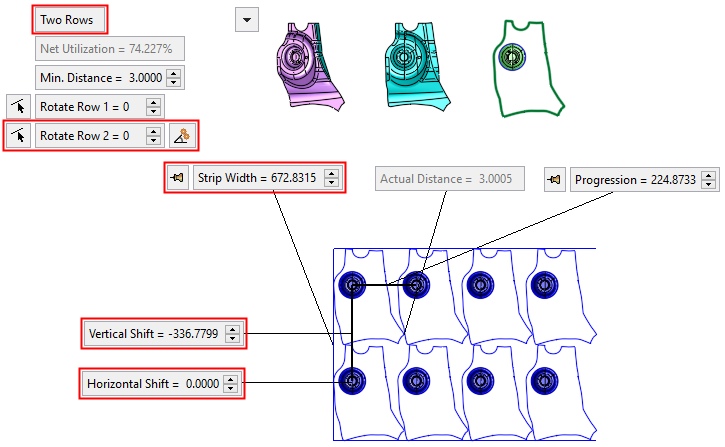Viewport: 725px width, 447px height.
Task: Toggle the pin icon beside Strip Width
Action: coord(177,178)
